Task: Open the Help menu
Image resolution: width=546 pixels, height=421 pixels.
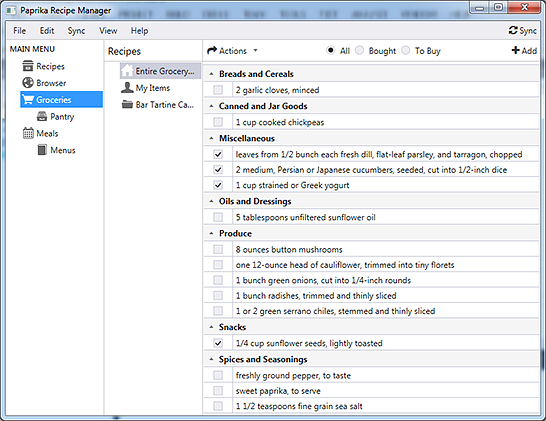Action: [139, 31]
